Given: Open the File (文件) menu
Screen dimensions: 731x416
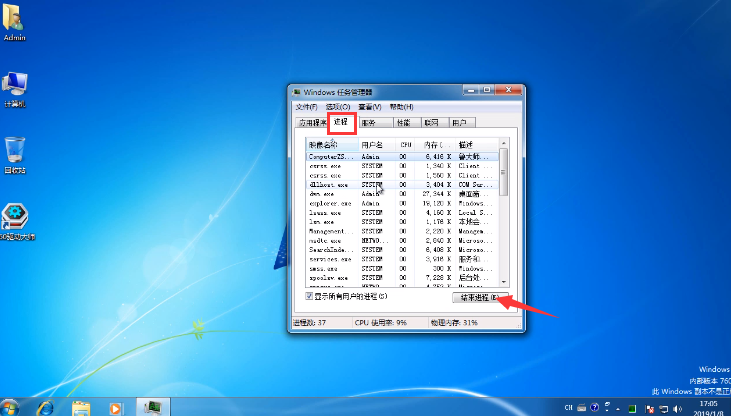Looking at the screenshot, I should [306, 107].
